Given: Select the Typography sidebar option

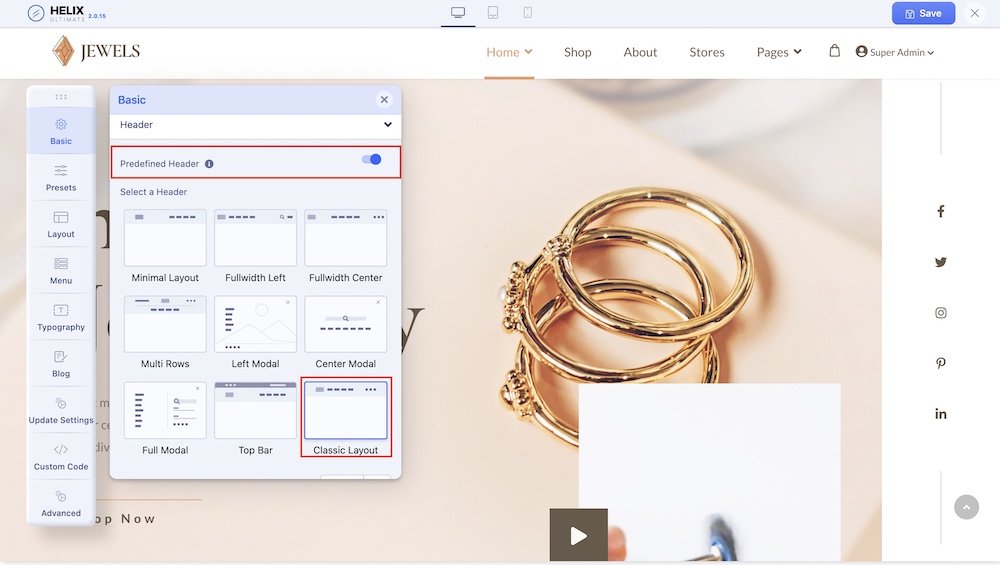Looking at the screenshot, I should (x=61, y=317).
